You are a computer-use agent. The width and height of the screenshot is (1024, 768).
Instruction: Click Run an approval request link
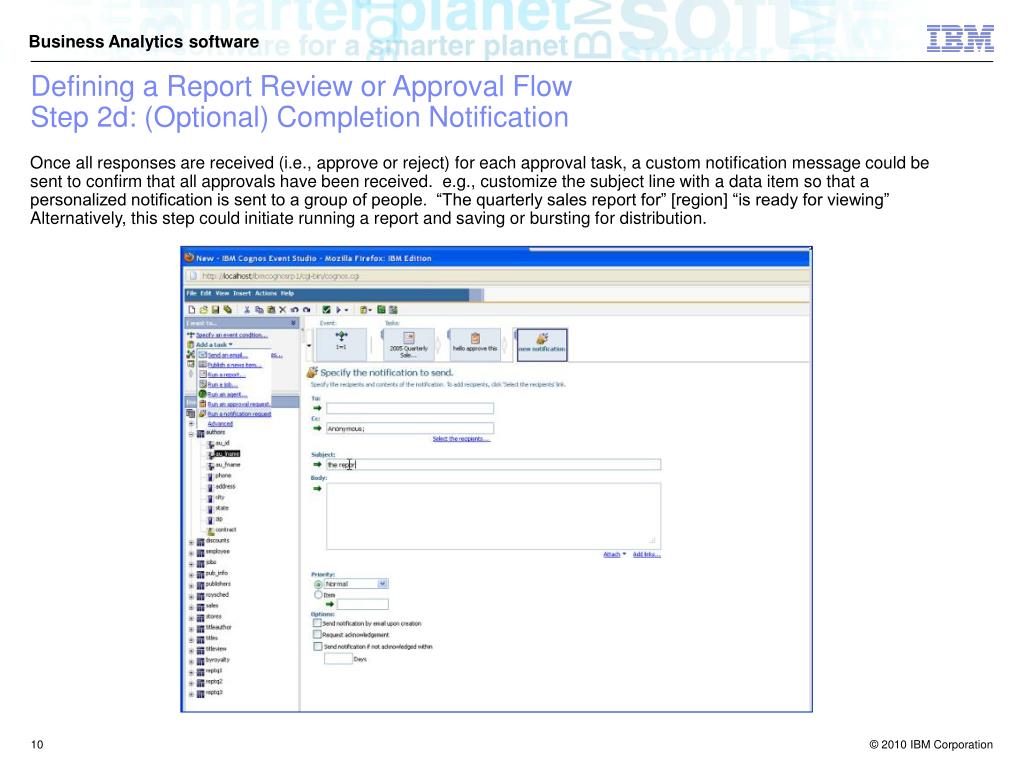[x=239, y=404]
